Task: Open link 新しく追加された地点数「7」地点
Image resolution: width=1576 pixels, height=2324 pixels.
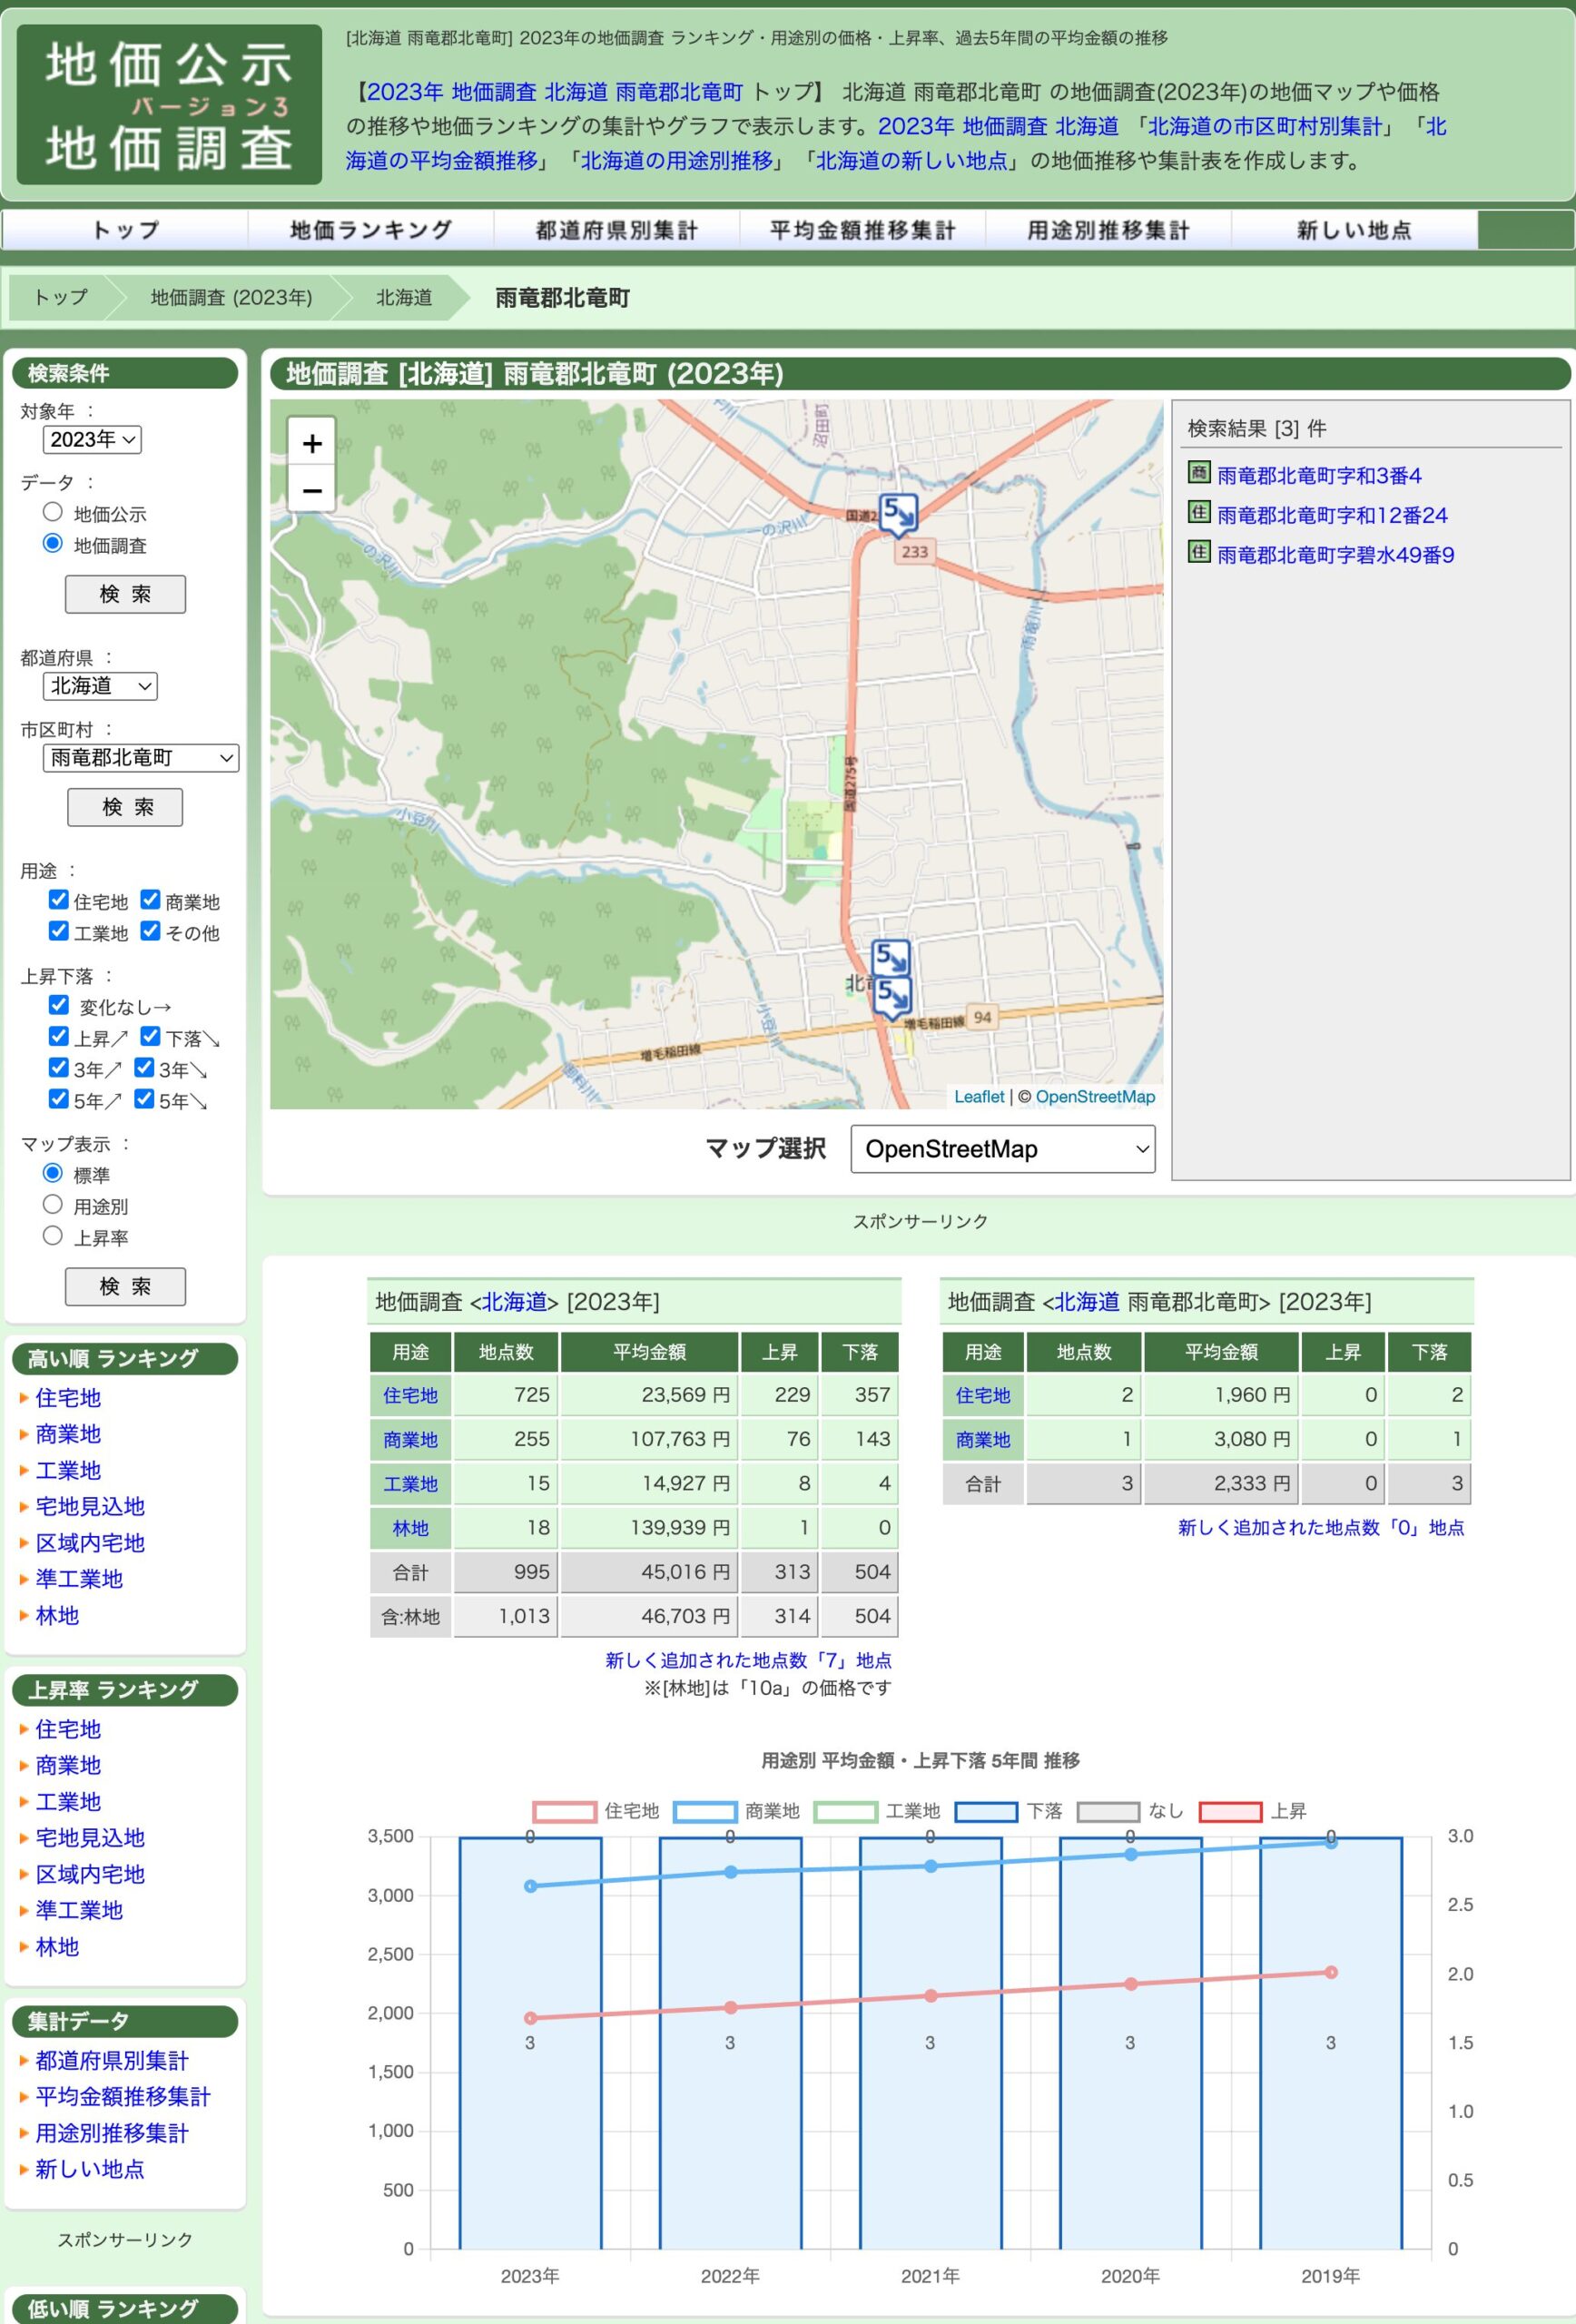Action: point(748,1660)
